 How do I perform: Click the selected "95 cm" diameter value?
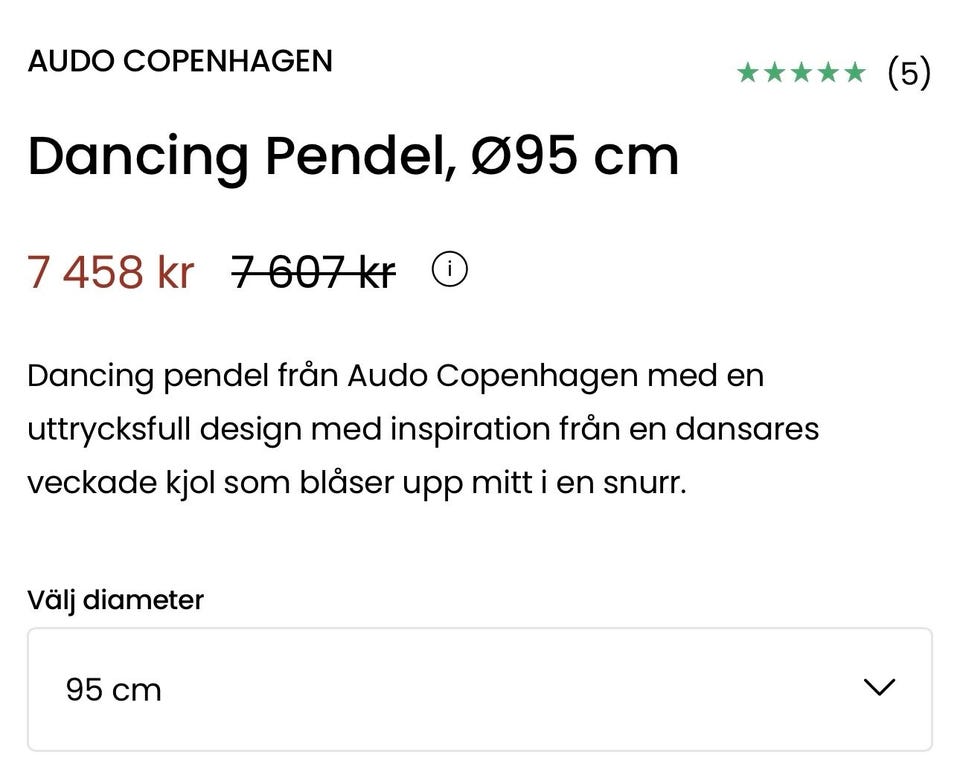113,690
